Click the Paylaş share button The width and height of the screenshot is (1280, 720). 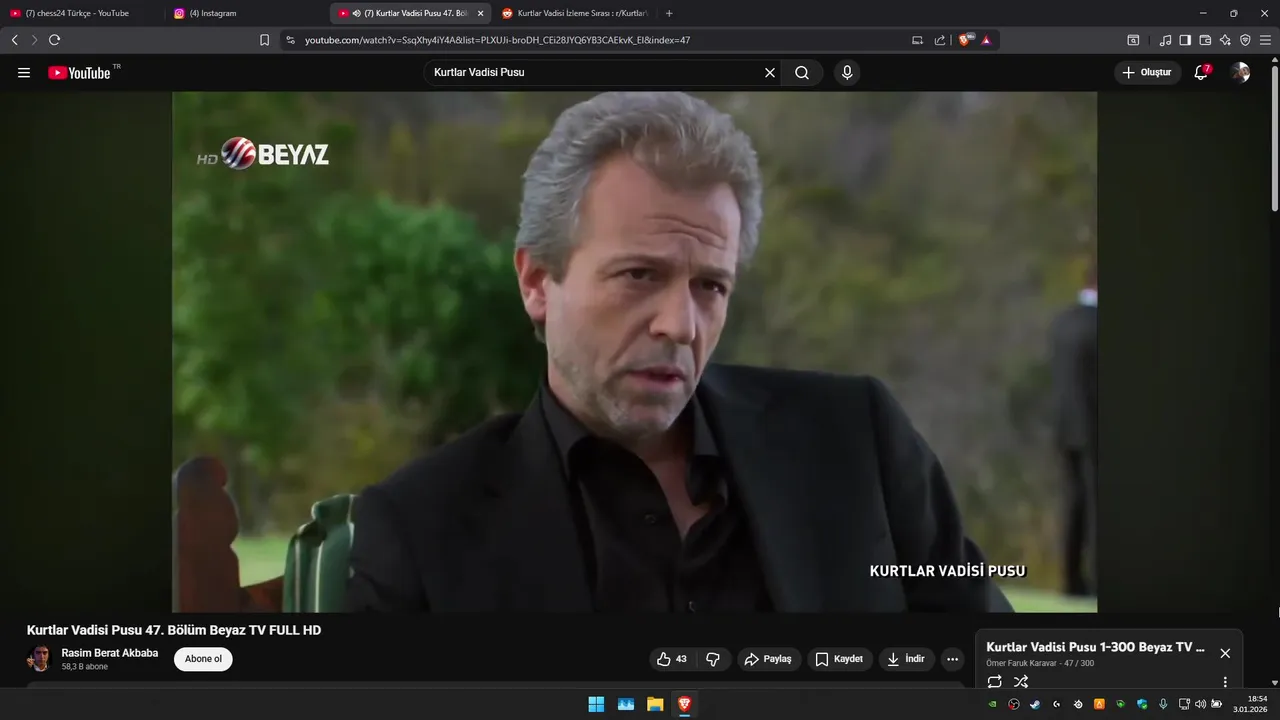pyautogui.click(x=769, y=659)
